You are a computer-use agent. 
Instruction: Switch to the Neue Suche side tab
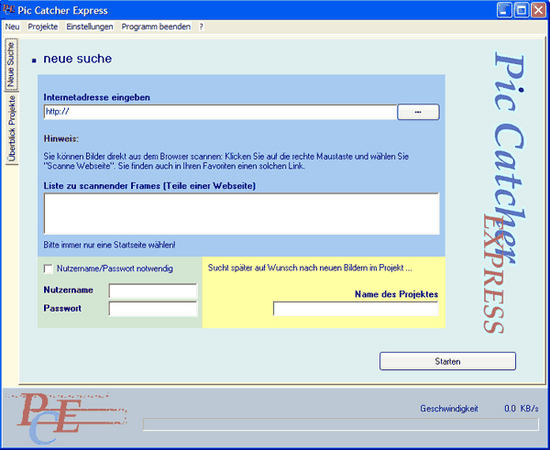(x=11, y=65)
